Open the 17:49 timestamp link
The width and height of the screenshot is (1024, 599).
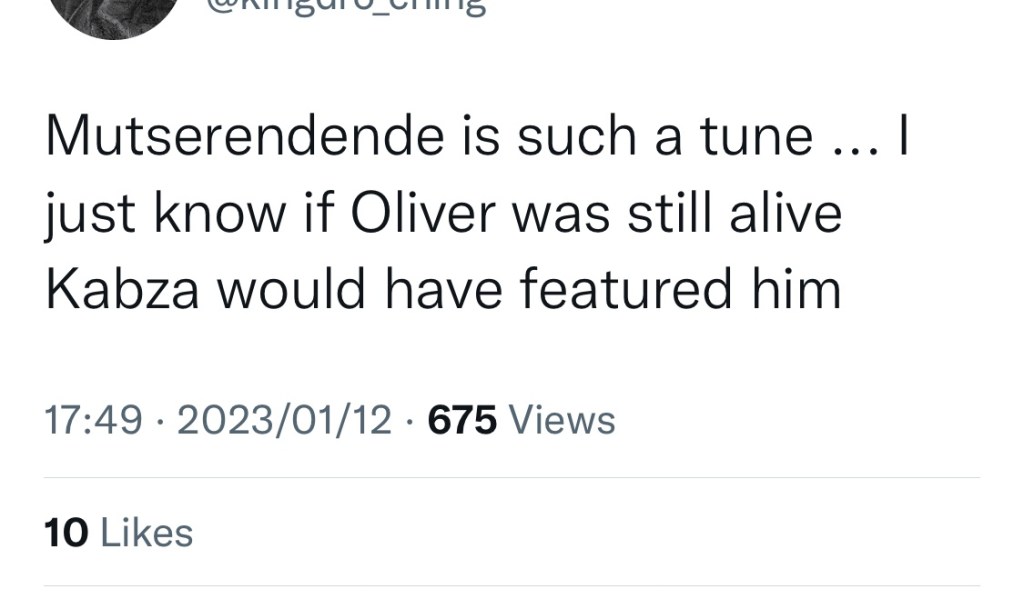point(94,421)
